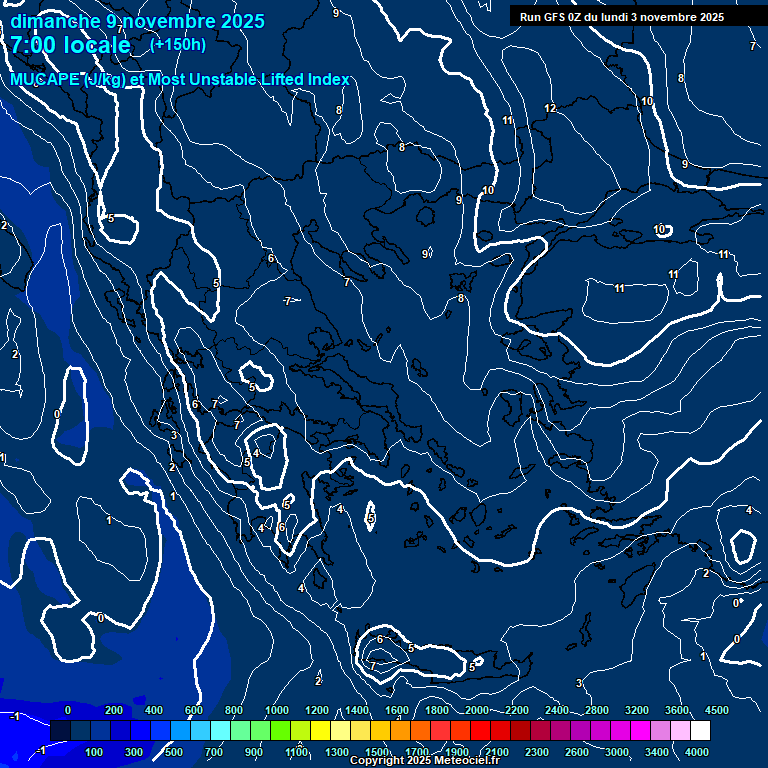The image size is (768, 768).
Task: Click the 'Copyright 2025 Meteociel.fr' text
Action: pyautogui.click(x=425, y=760)
